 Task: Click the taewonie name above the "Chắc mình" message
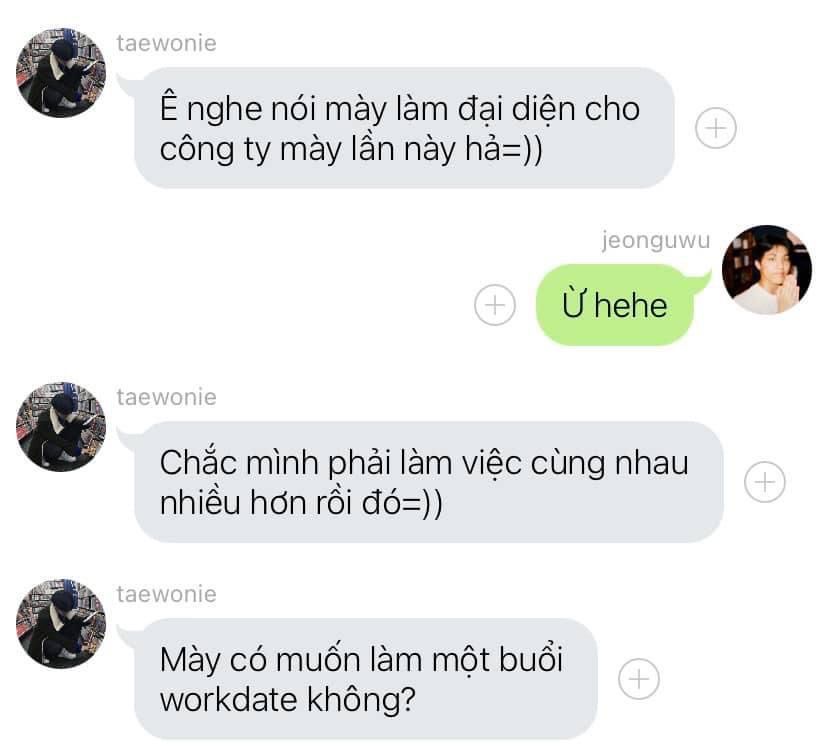point(167,397)
